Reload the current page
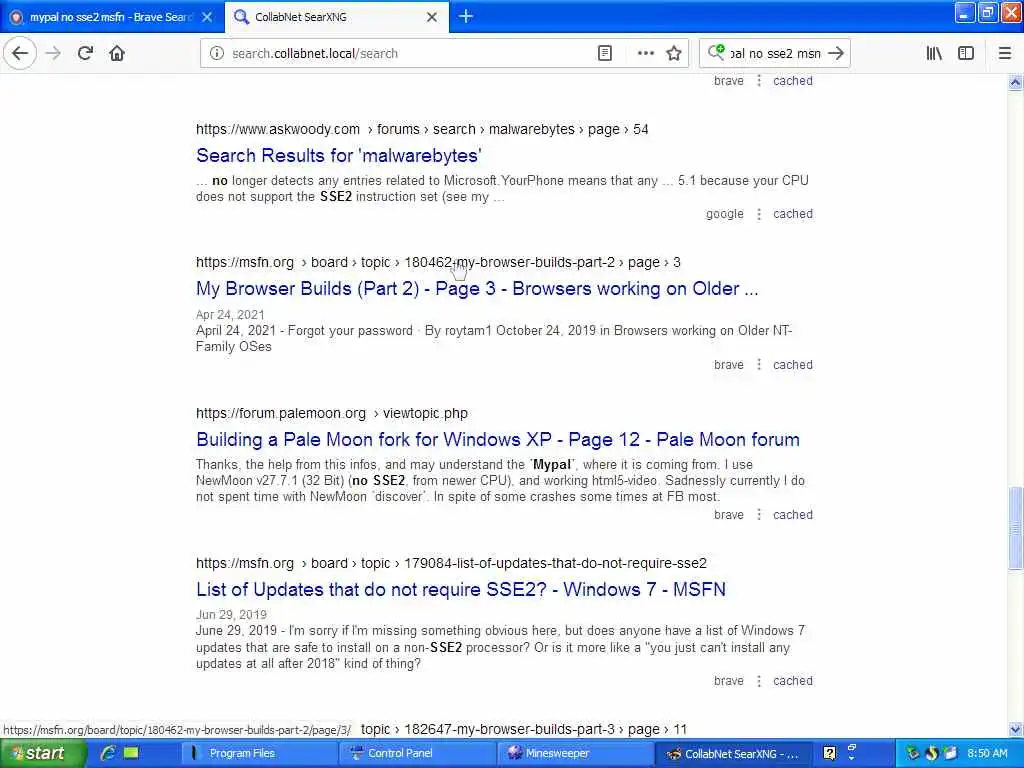This screenshot has height=768, width=1024. 86,53
